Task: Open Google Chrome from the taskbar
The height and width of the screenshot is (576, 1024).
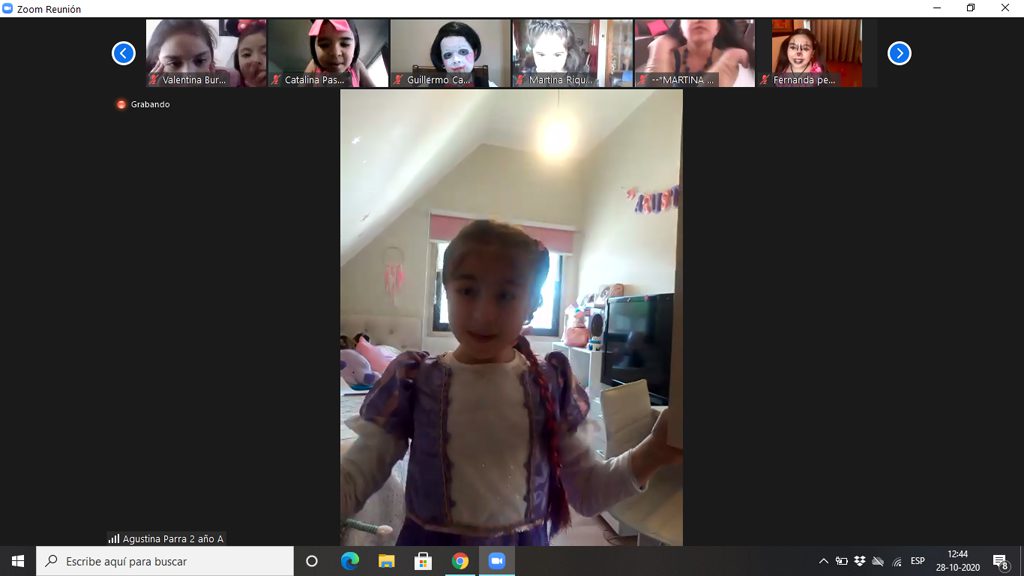Action: (460, 561)
